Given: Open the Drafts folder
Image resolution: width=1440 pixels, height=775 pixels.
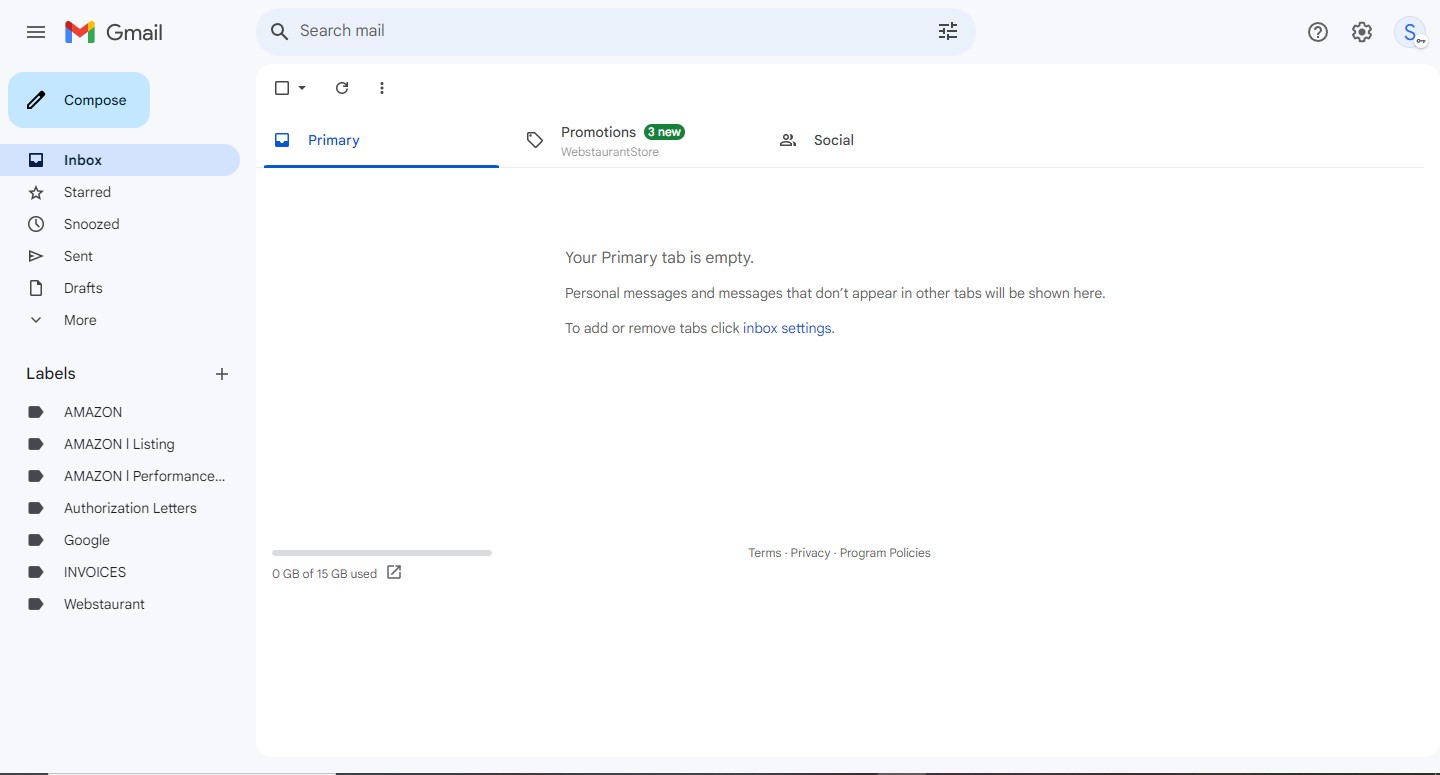Looking at the screenshot, I should pyautogui.click(x=120, y=288).
